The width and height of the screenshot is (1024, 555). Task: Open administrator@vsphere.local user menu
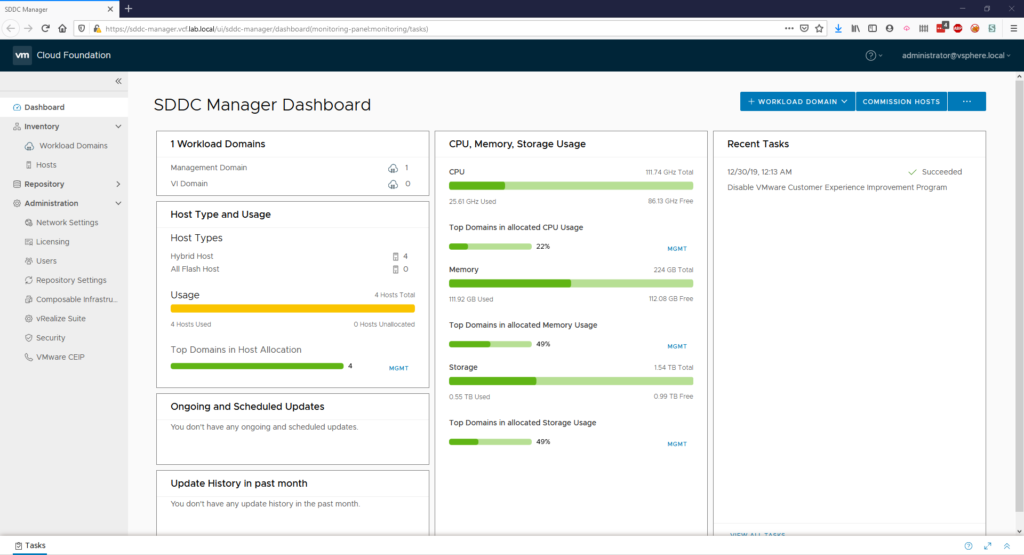coord(956,56)
